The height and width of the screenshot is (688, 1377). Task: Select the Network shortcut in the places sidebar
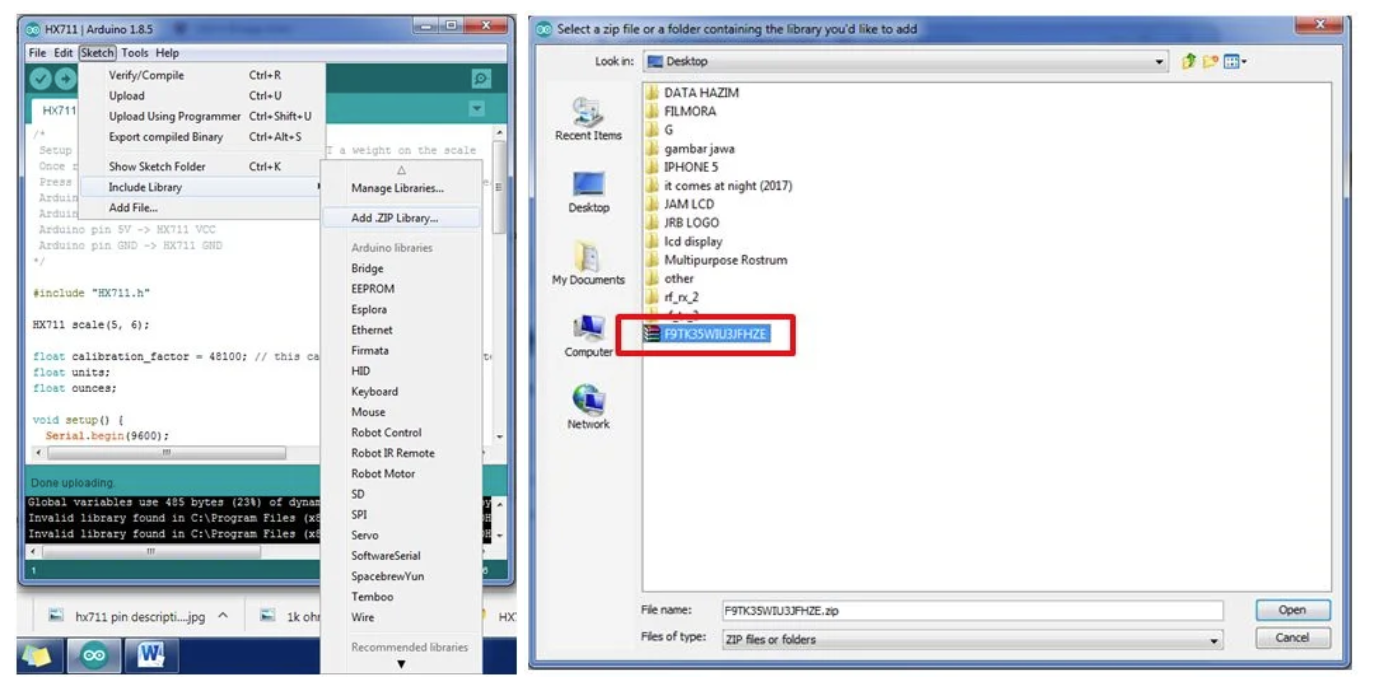coord(588,408)
